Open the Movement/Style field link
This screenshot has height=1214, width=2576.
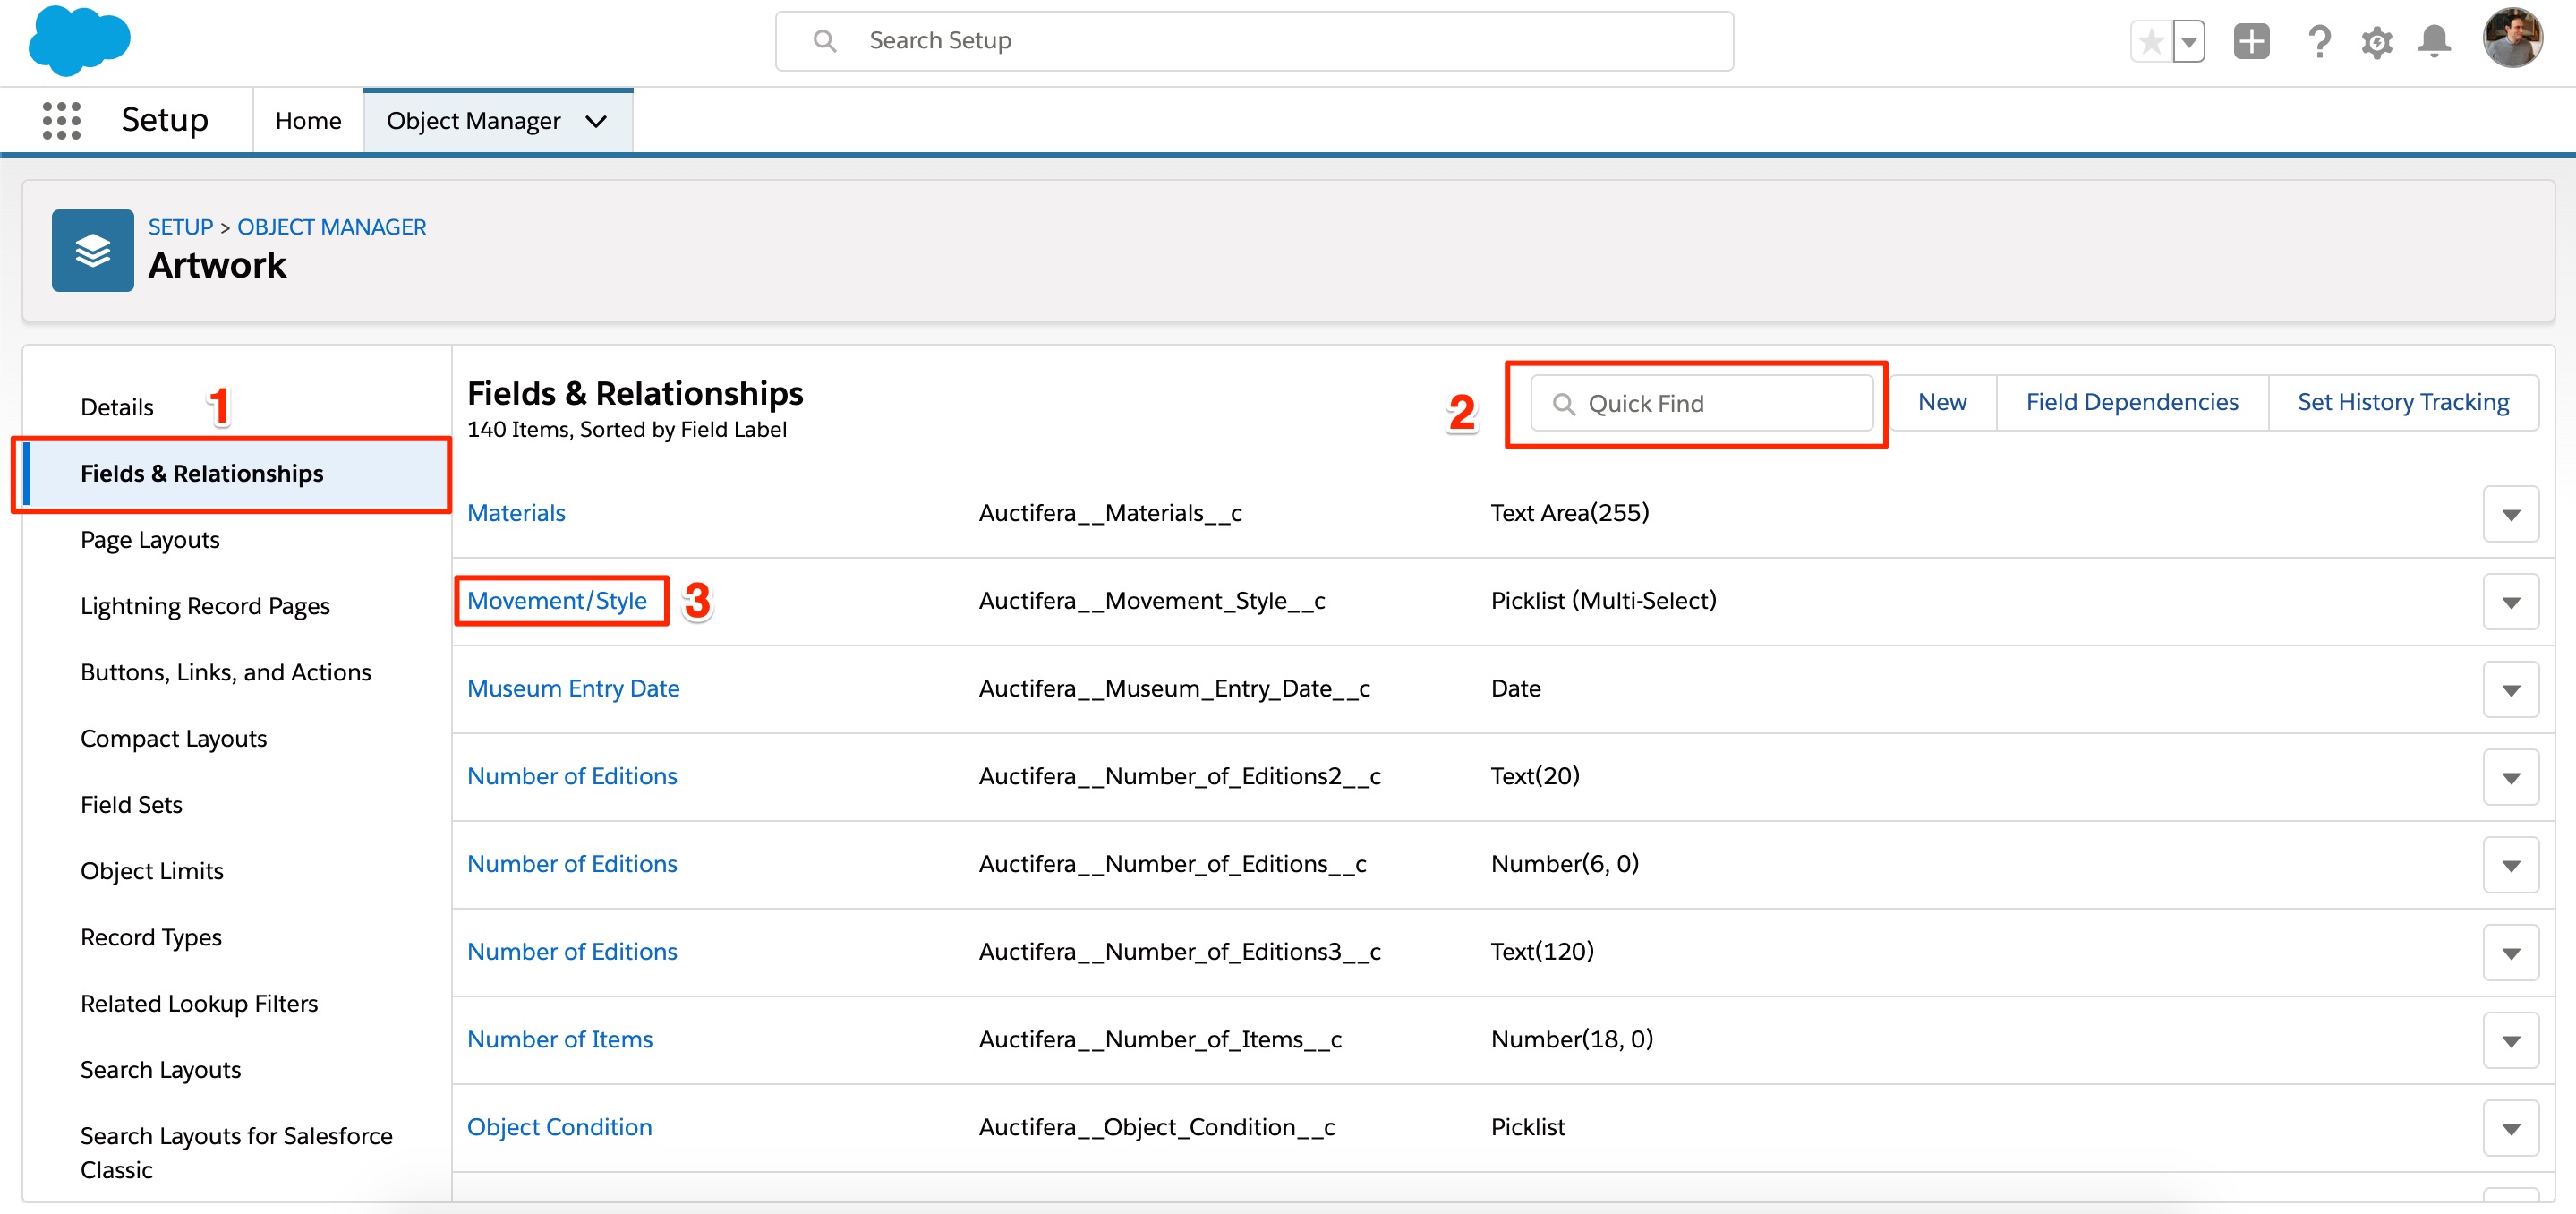(558, 600)
